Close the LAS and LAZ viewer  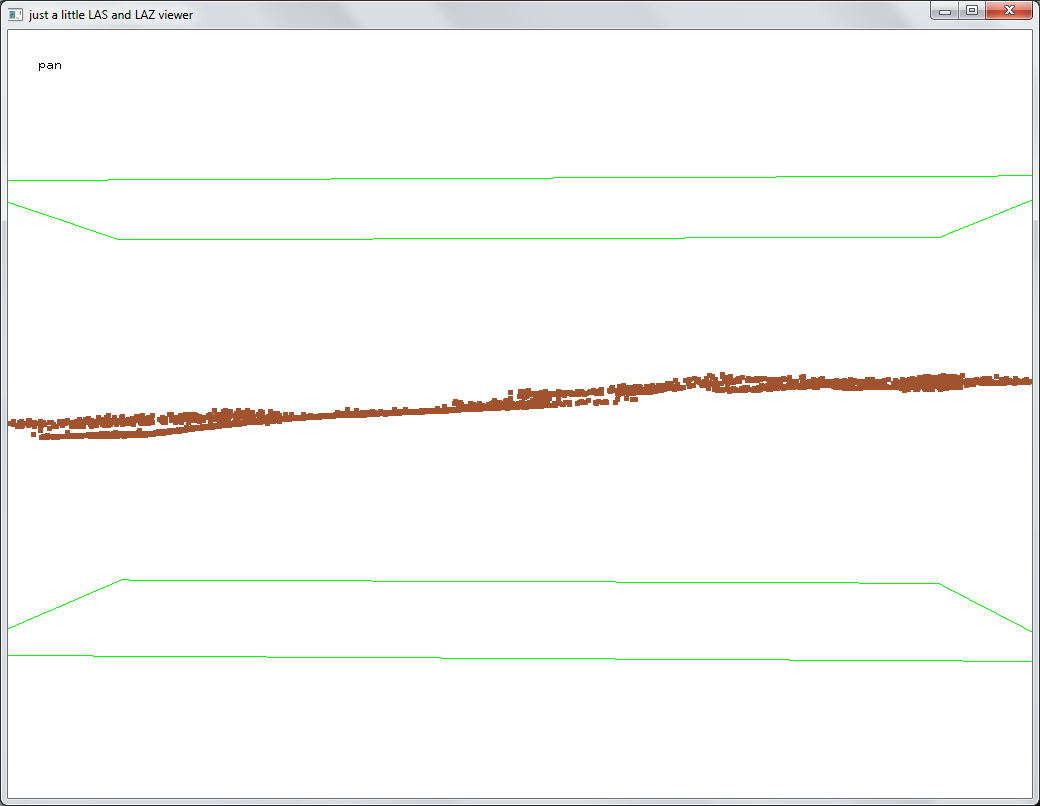click(1009, 11)
